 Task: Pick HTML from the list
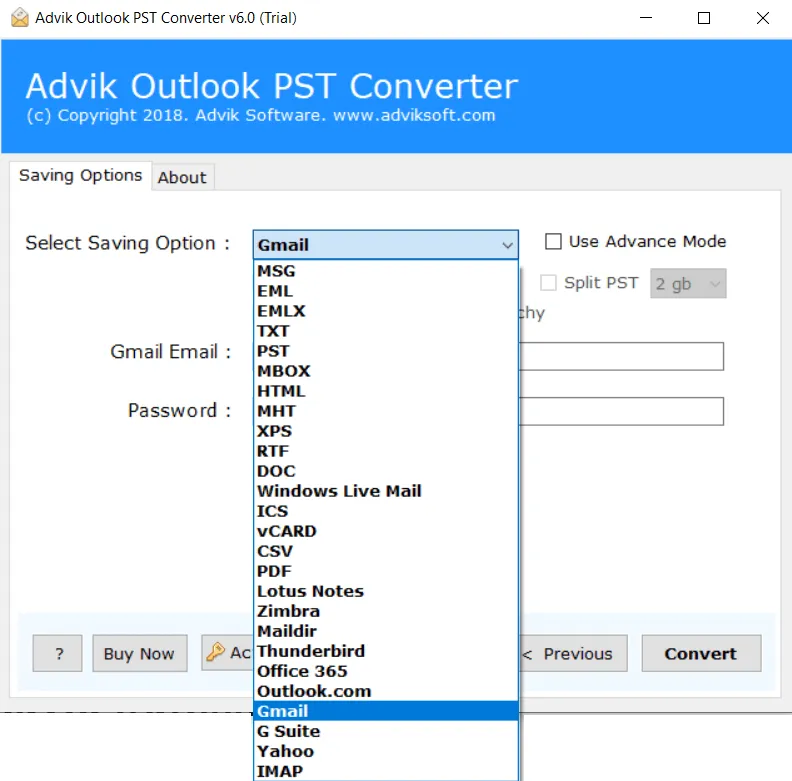(x=386, y=391)
